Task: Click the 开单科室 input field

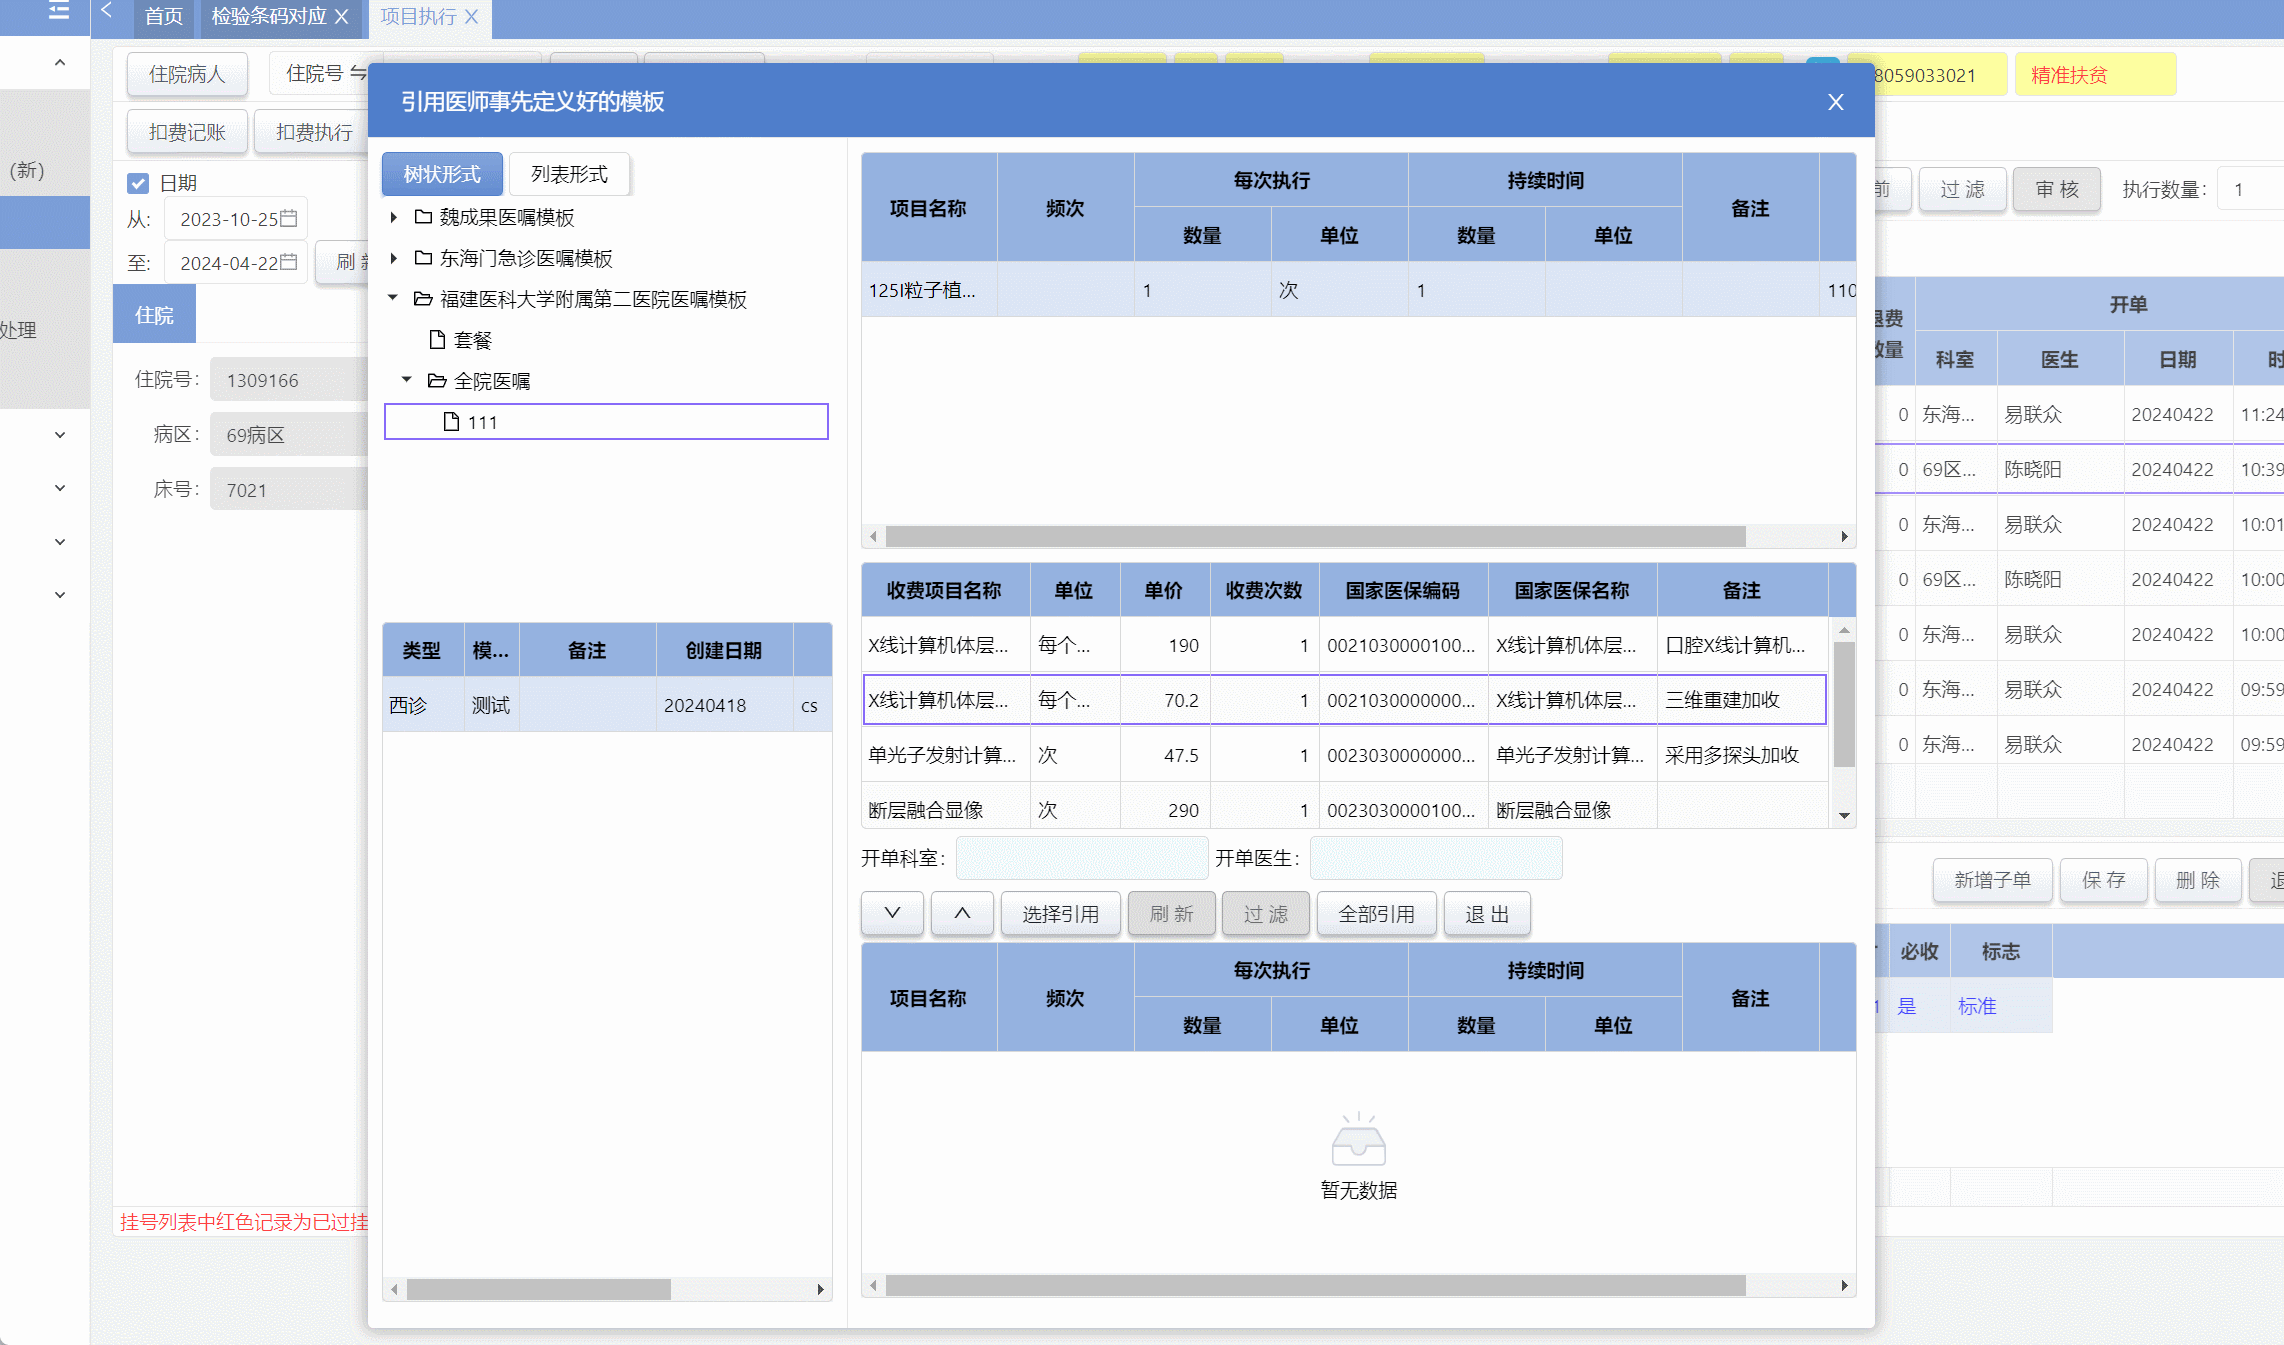Action: pyautogui.click(x=1081, y=858)
